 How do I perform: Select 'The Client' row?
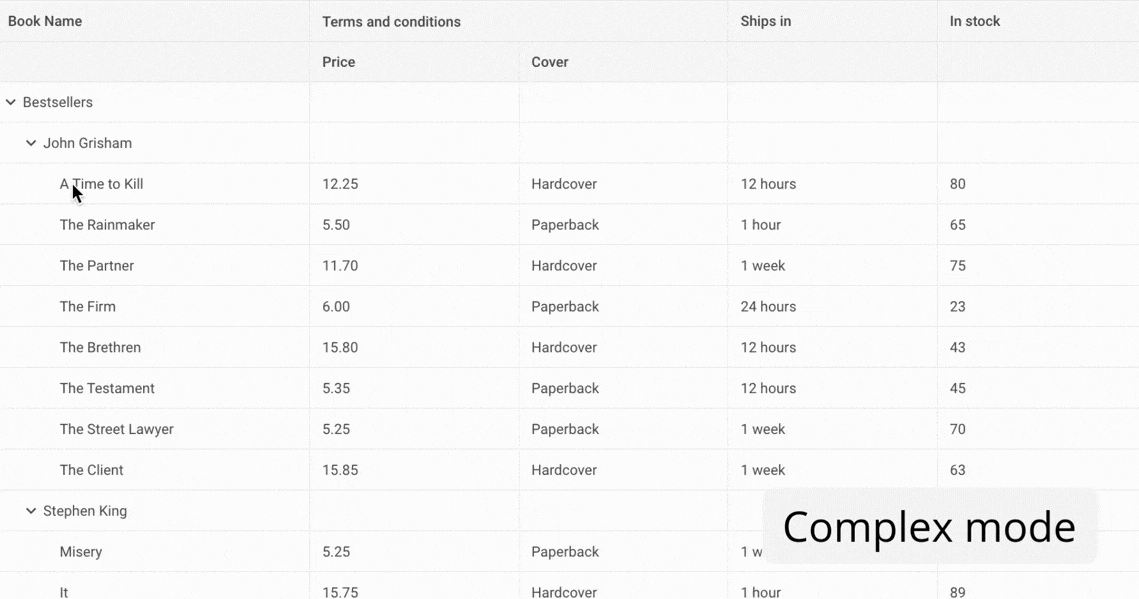pos(91,469)
